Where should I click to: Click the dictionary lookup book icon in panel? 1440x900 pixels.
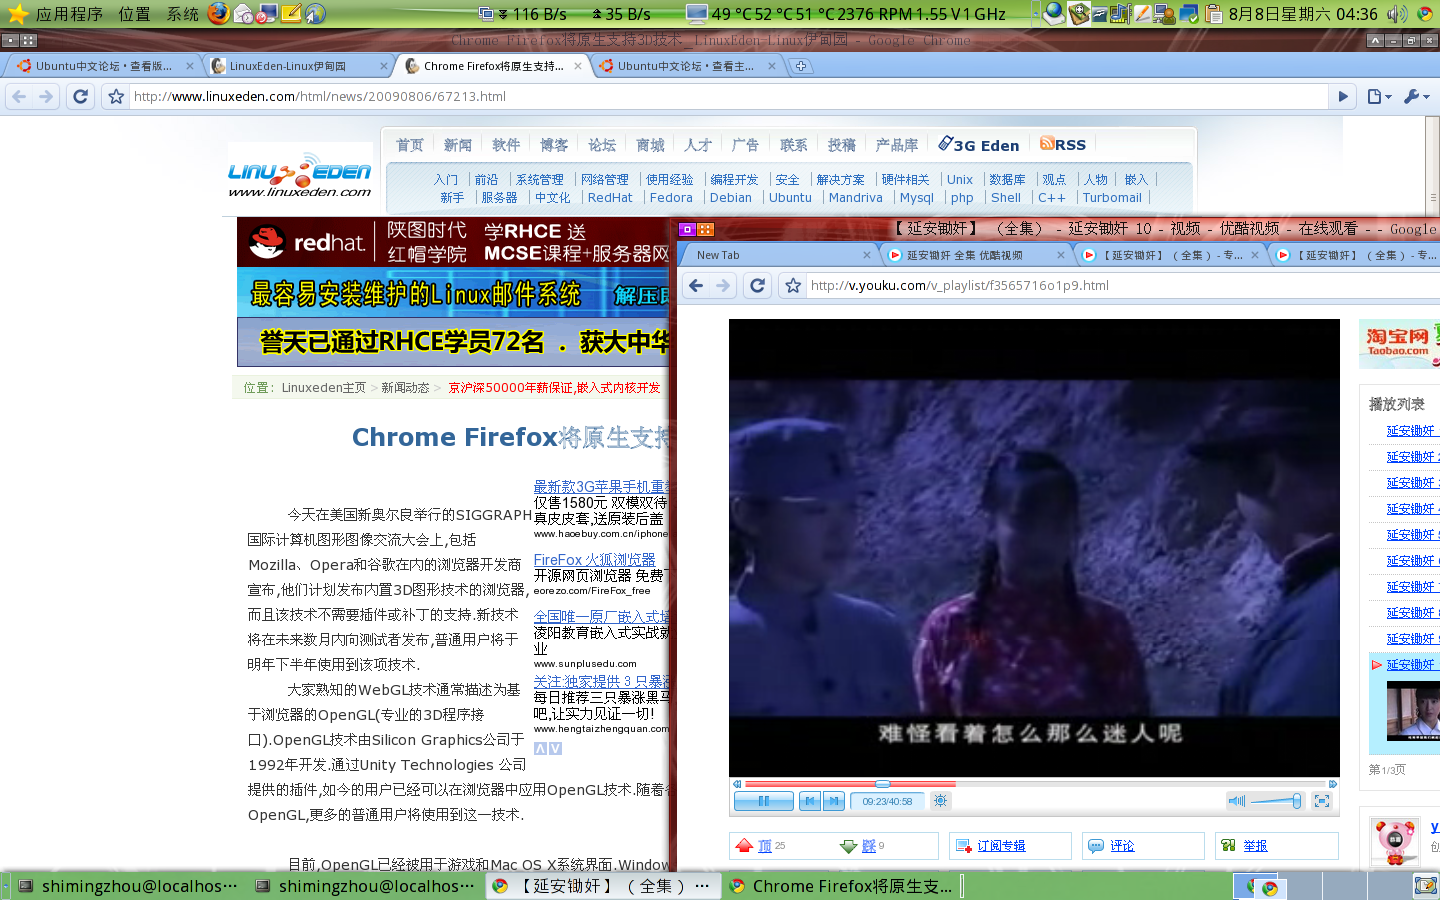point(1078,14)
